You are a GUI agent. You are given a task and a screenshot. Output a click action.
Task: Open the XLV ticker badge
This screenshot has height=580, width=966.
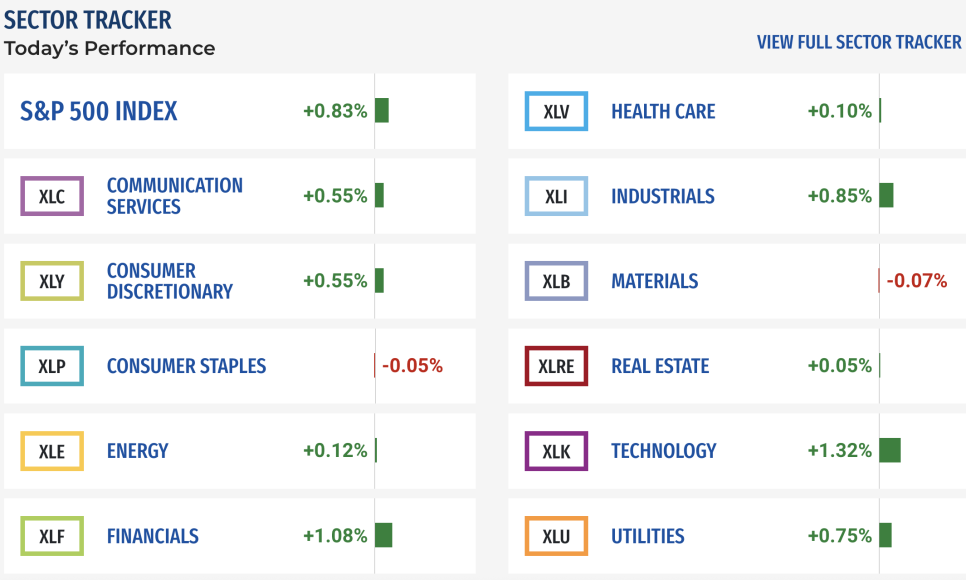point(556,111)
